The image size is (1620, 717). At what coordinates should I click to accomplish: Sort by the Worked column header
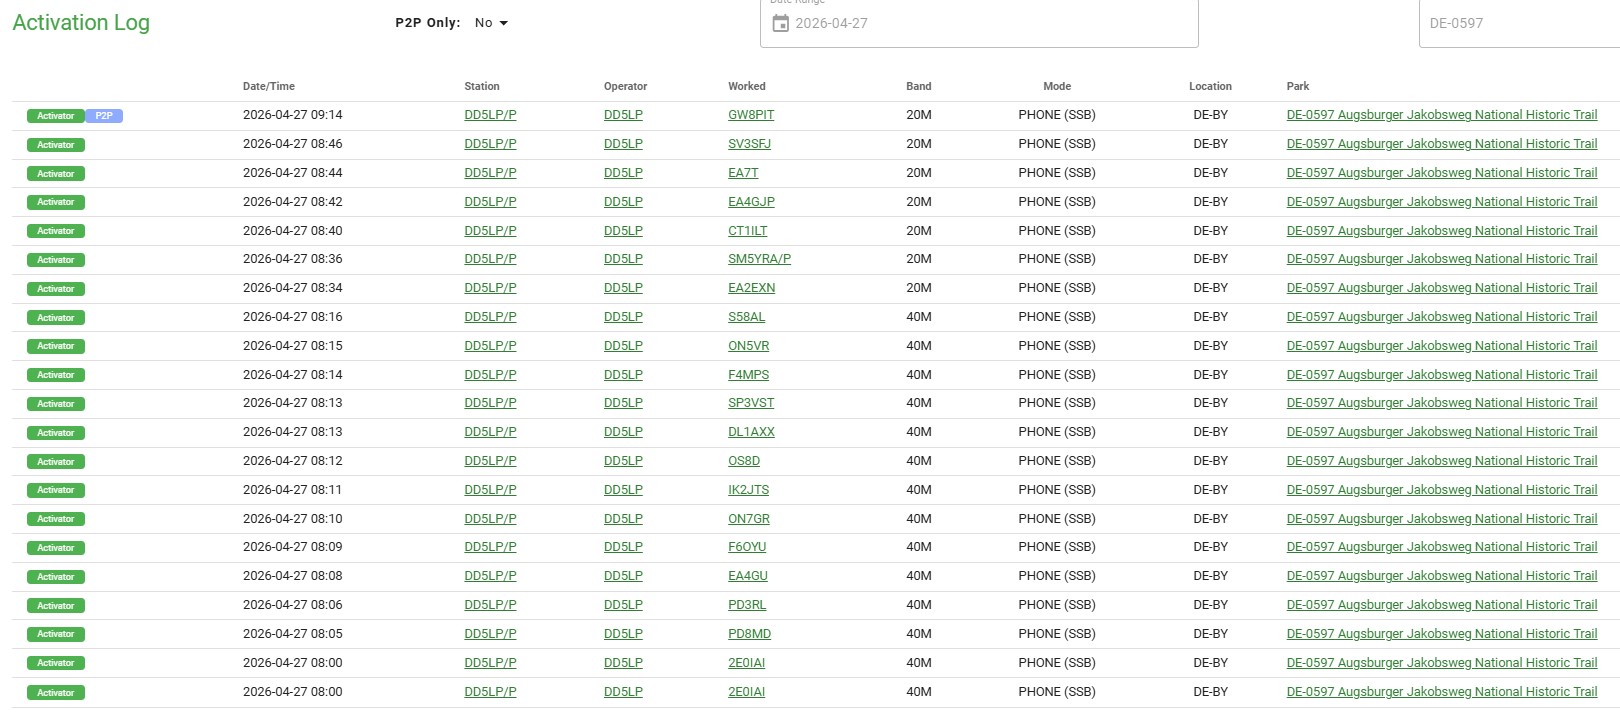(746, 86)
